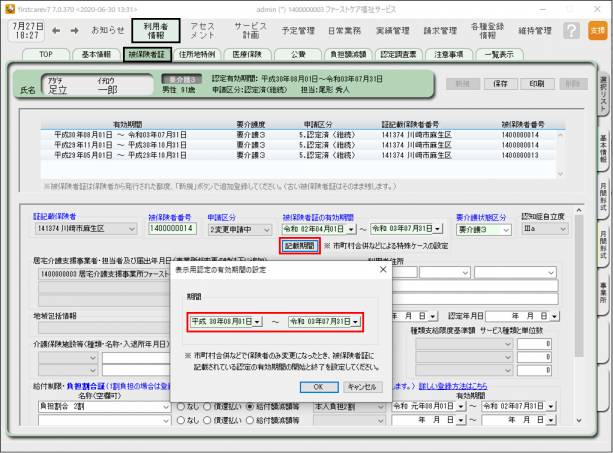The width and height of the screenshot is (613, 453).
Task: Click the main form panel vertical scrollbar
Action: point(579,315)
